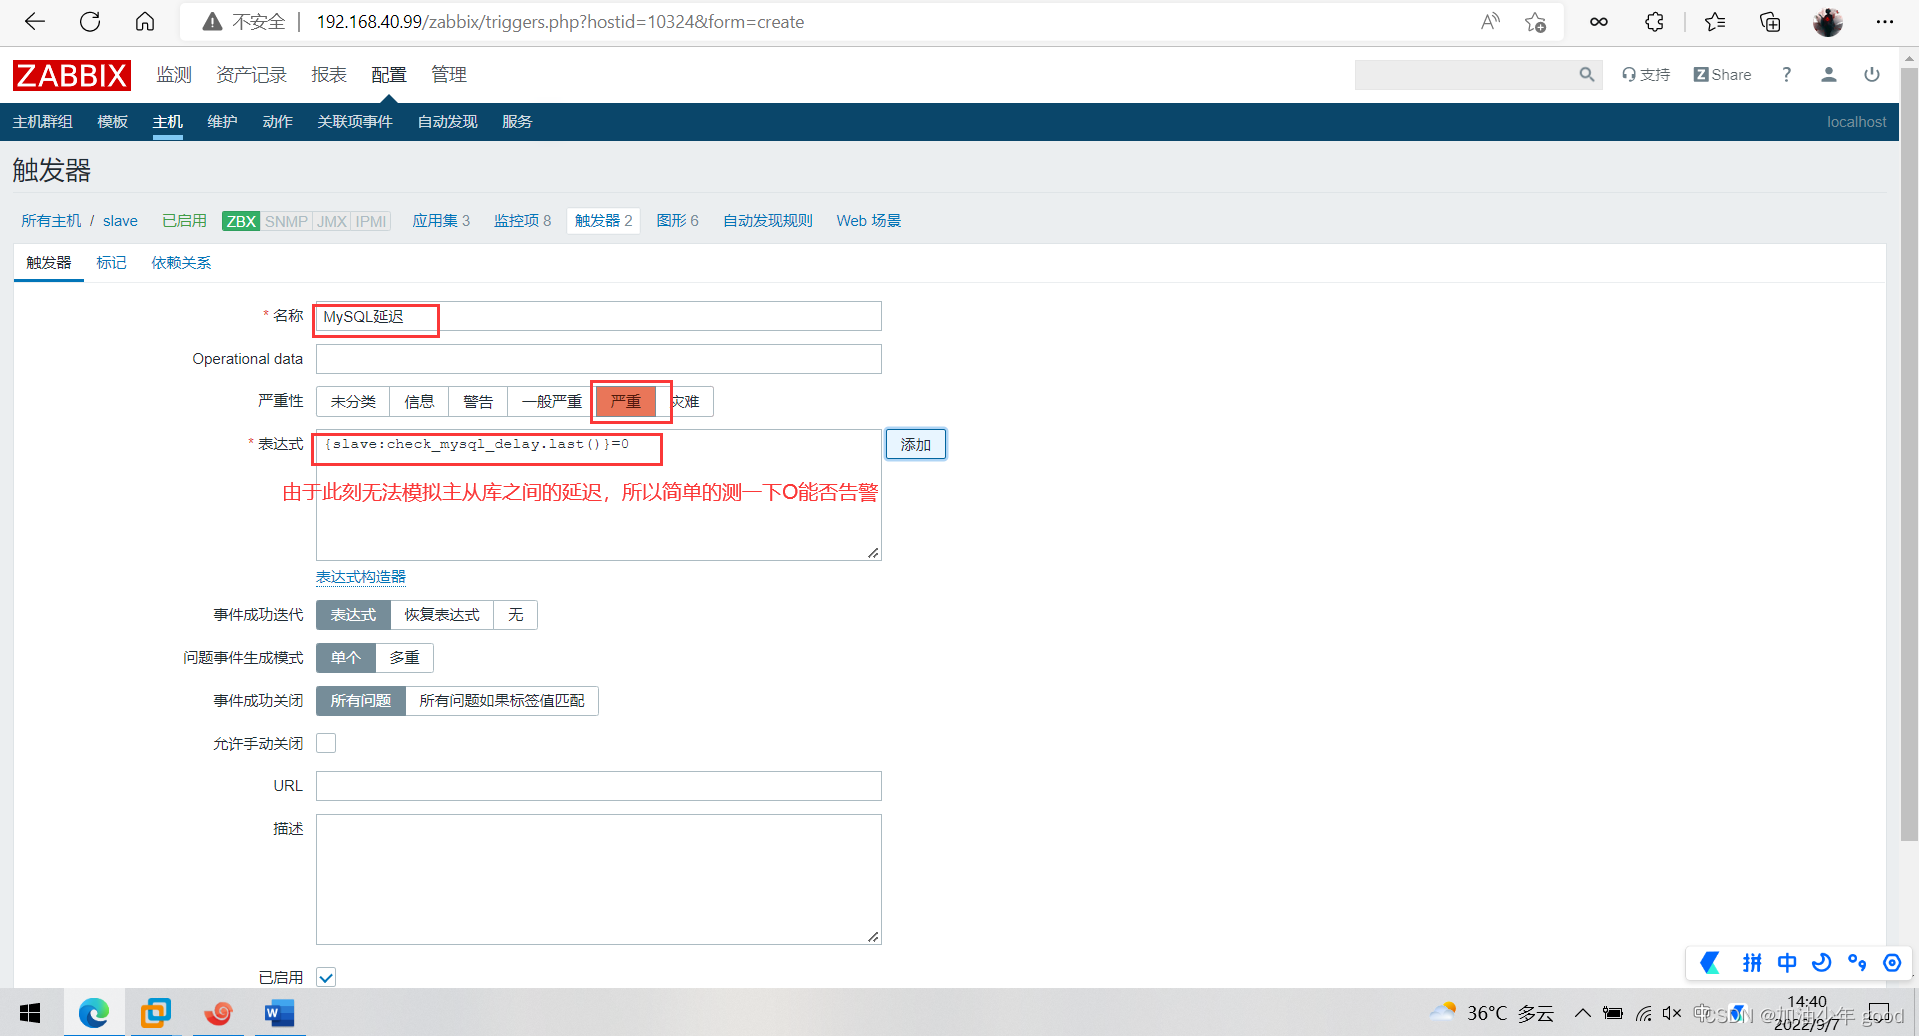Screen dimensions: 1919x1036
Task: Open collections icon in browser toolbar
Action: (1770, 21)
